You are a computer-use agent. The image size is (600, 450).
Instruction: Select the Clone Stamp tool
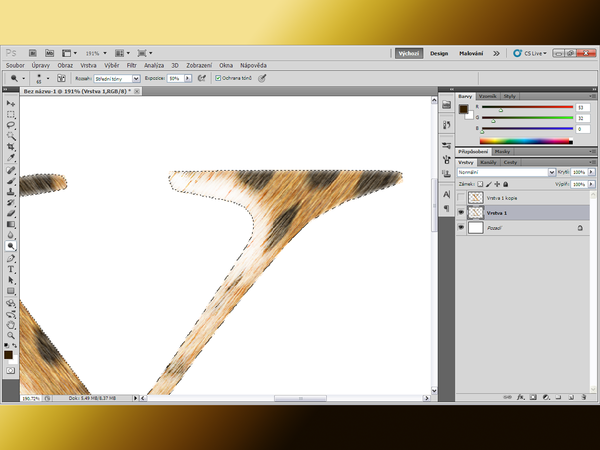(11, 191)
